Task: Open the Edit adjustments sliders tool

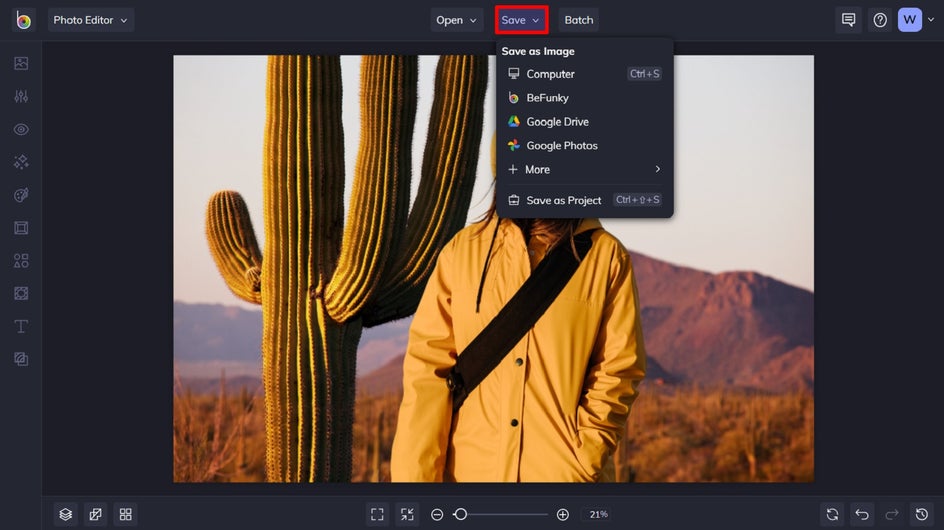Action: [21, 96]
